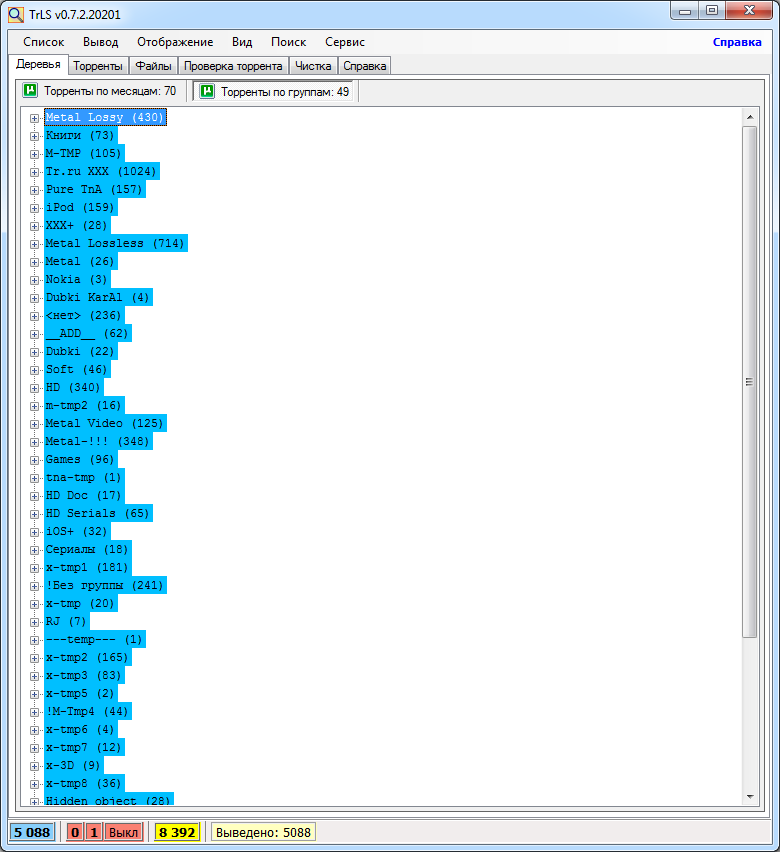
Task: Select the Nokia (3) group
Action: 77,279
